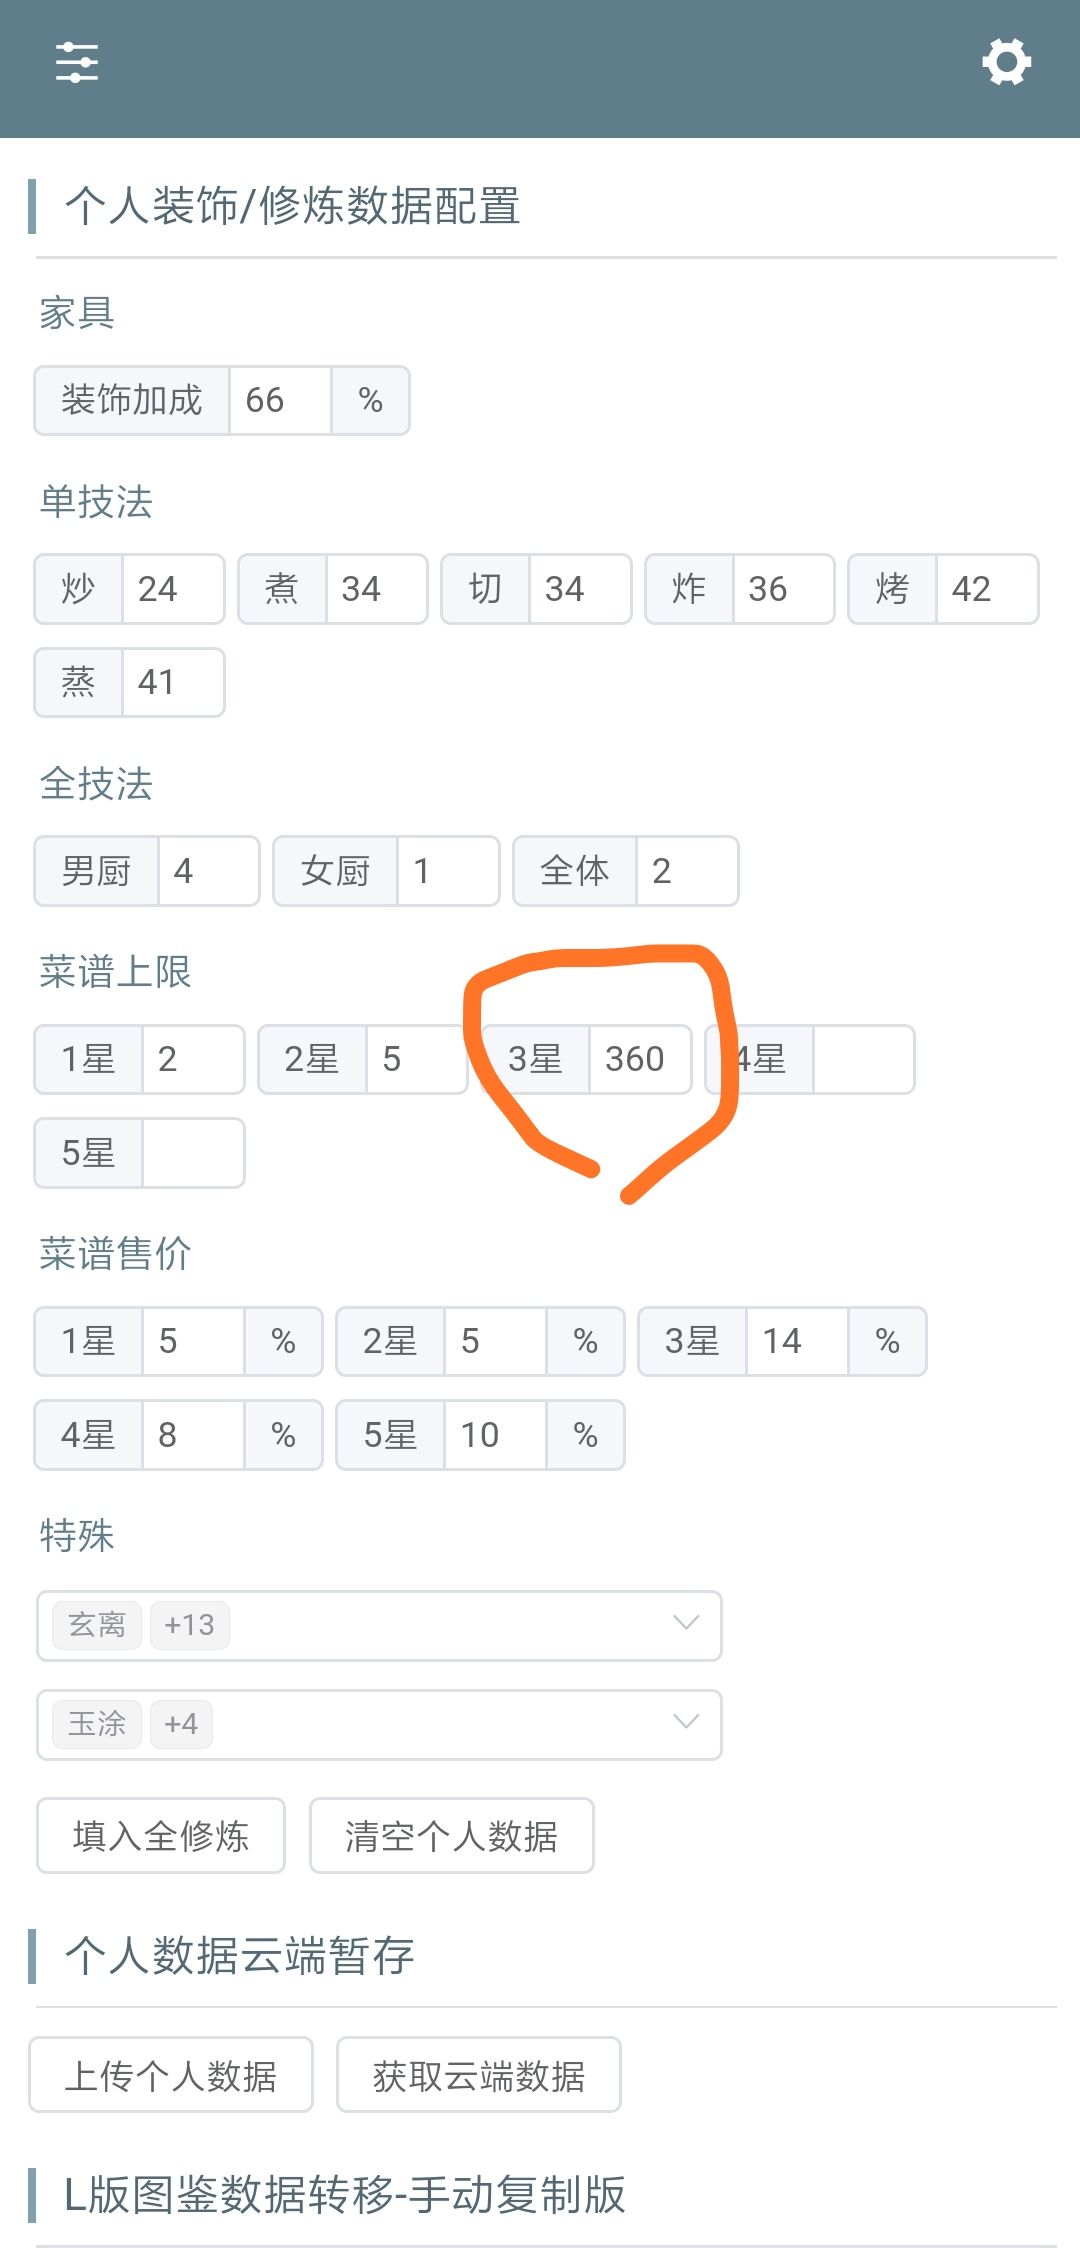
Task: Open the filter sliders menu icon
Action: (x=77, y=63)
